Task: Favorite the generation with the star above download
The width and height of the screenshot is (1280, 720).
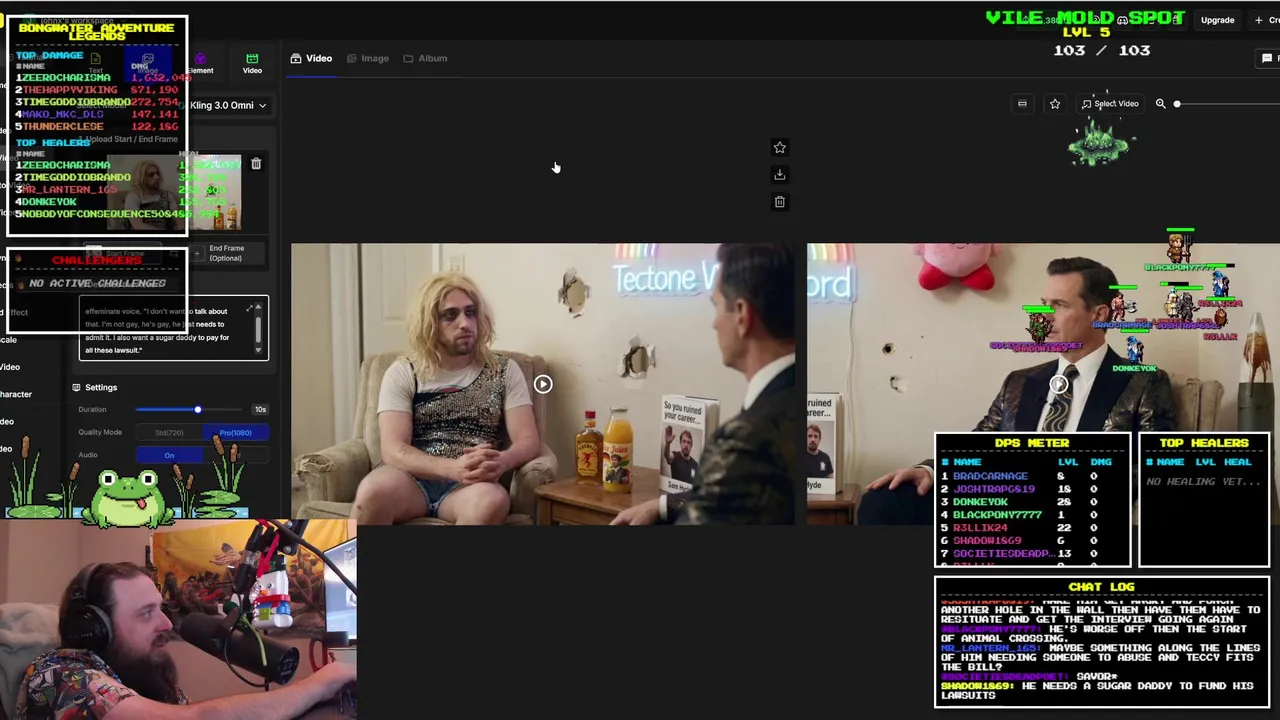Action: coord(780,147)
